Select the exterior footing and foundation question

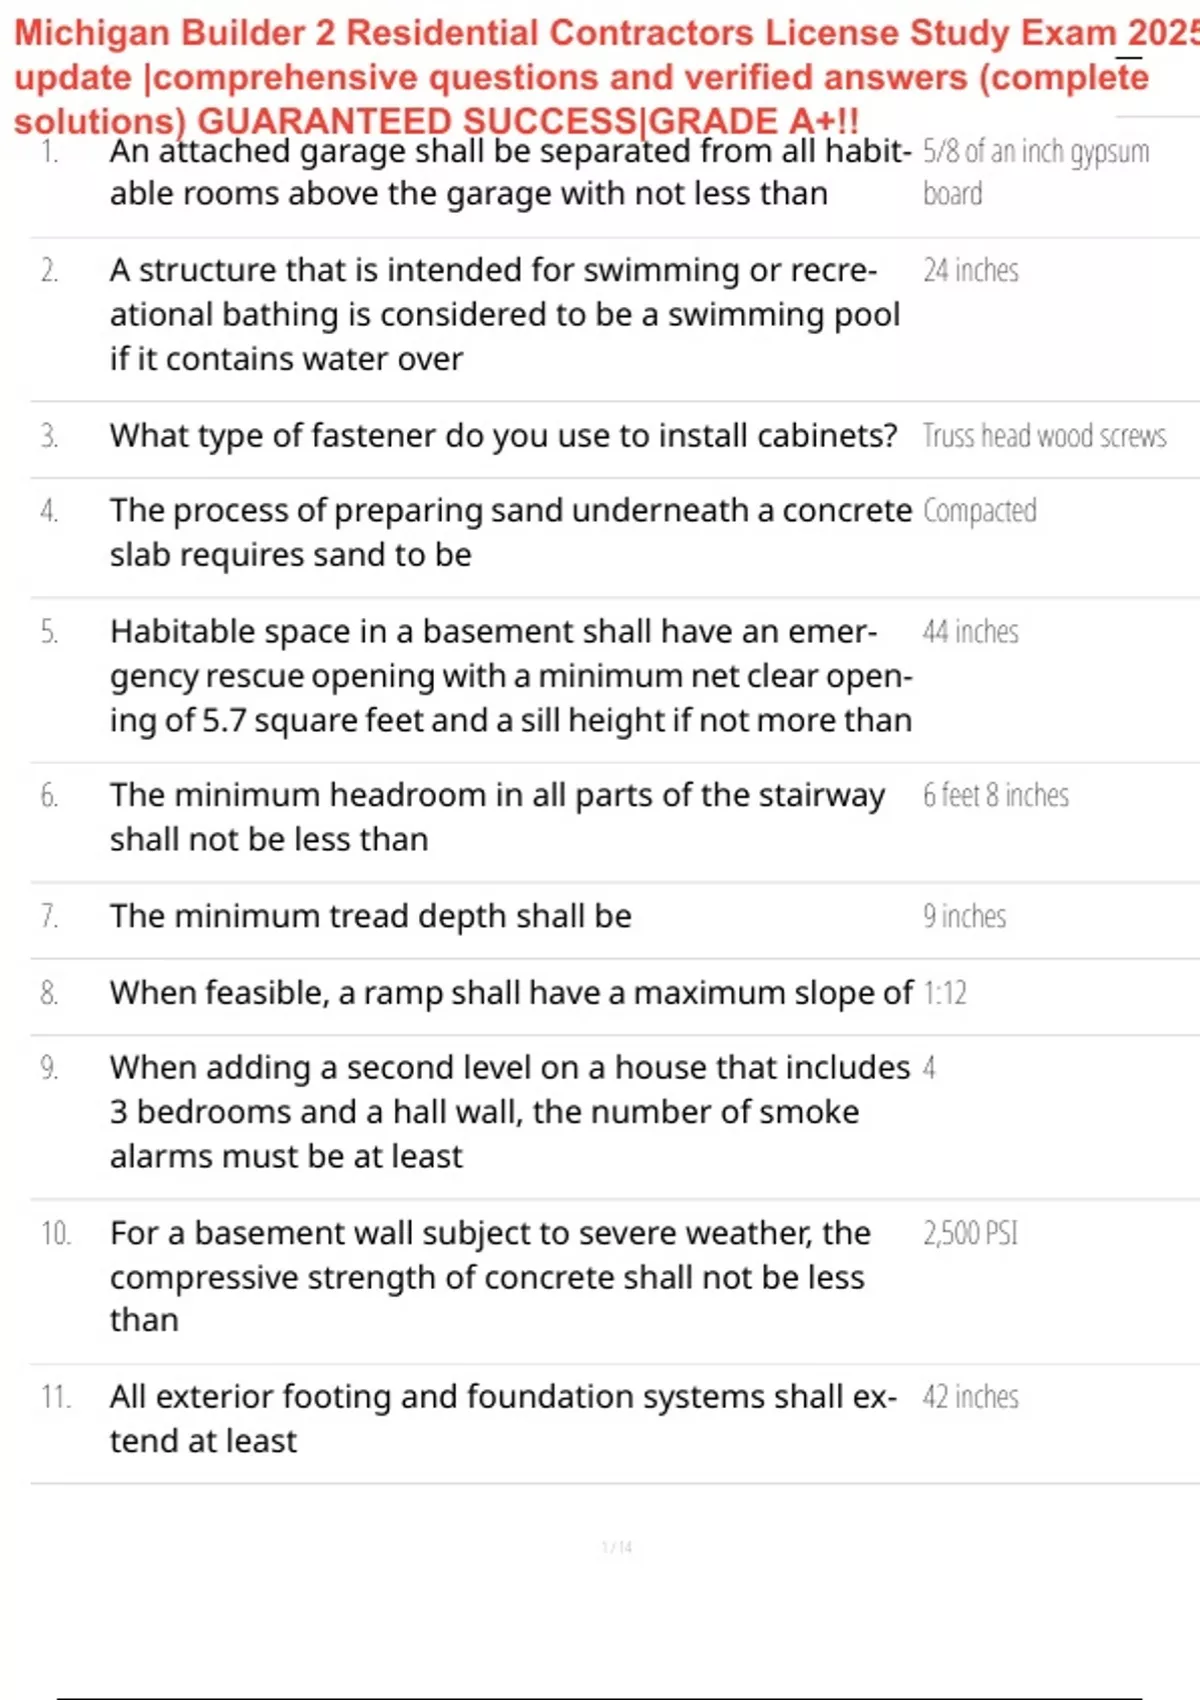(x=503, y=1418)
